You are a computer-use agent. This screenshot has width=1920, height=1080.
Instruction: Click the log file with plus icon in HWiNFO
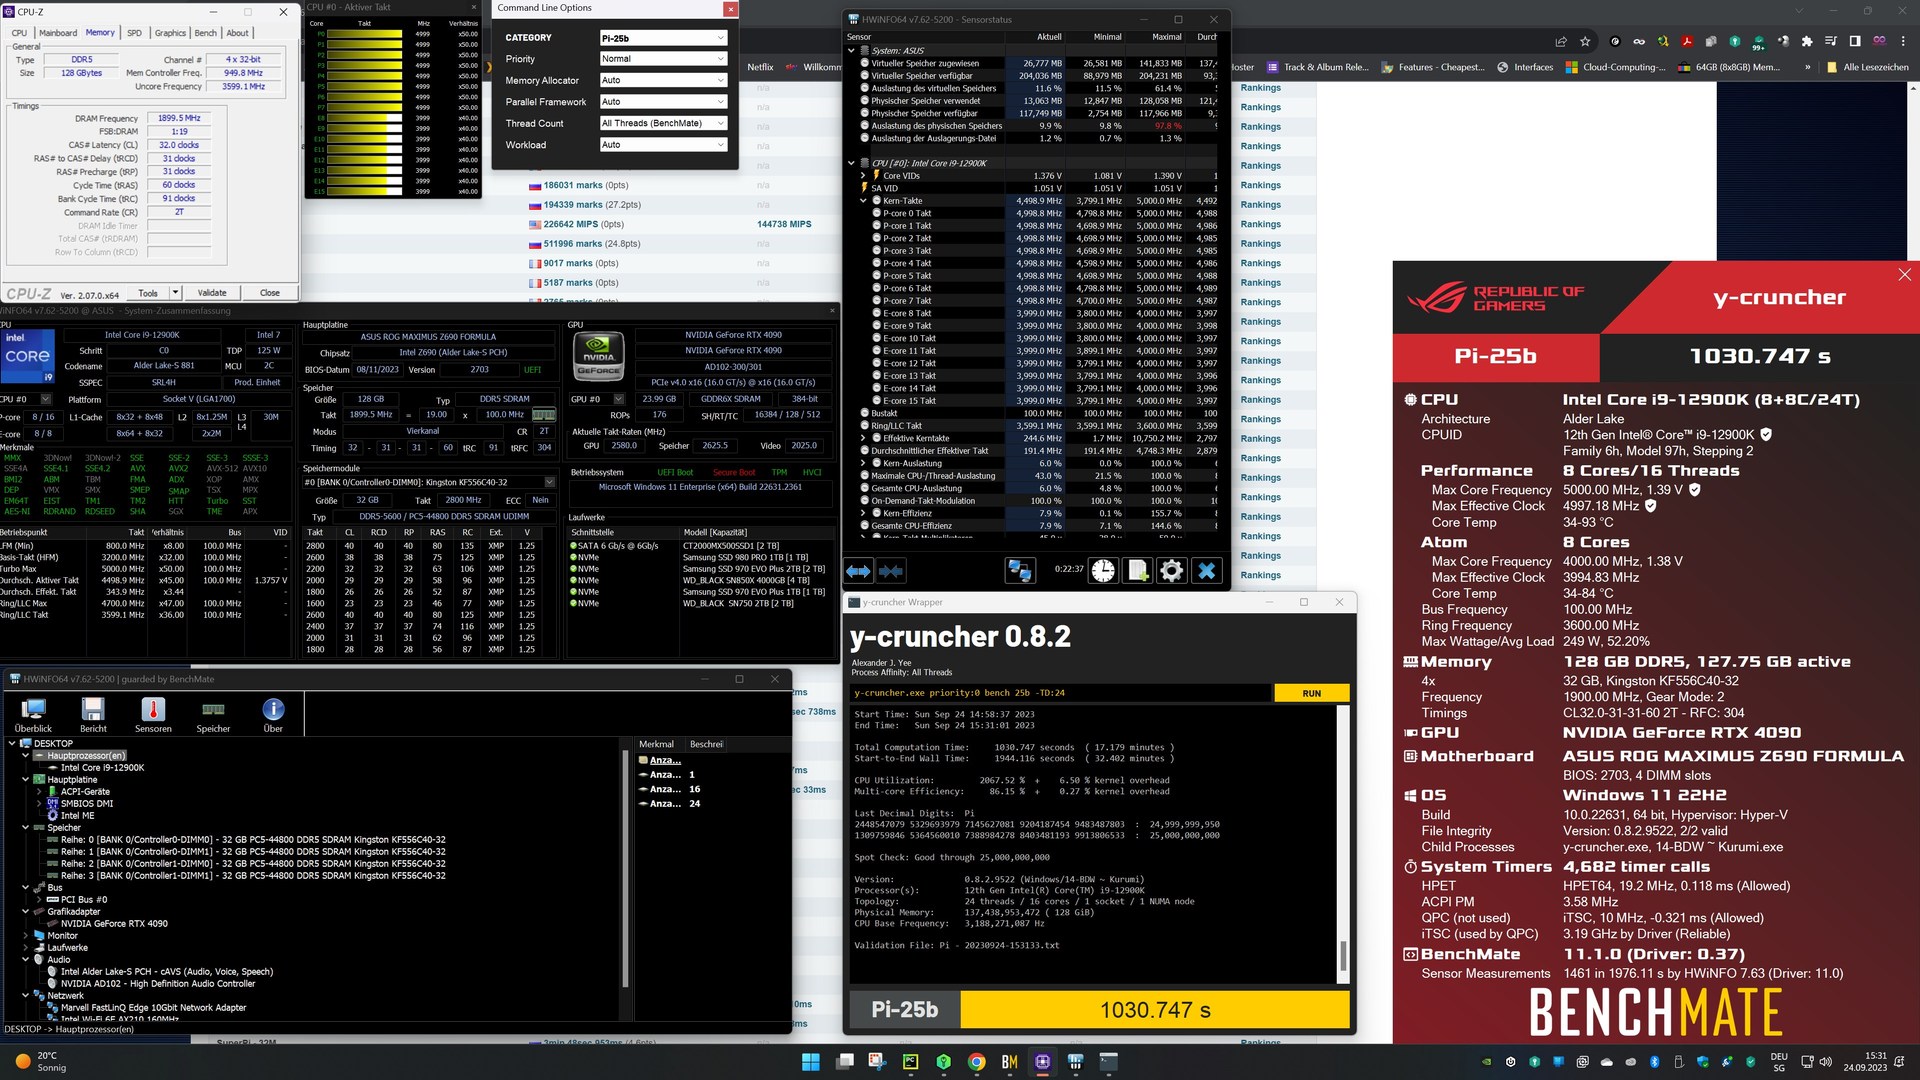point(1138,570)
